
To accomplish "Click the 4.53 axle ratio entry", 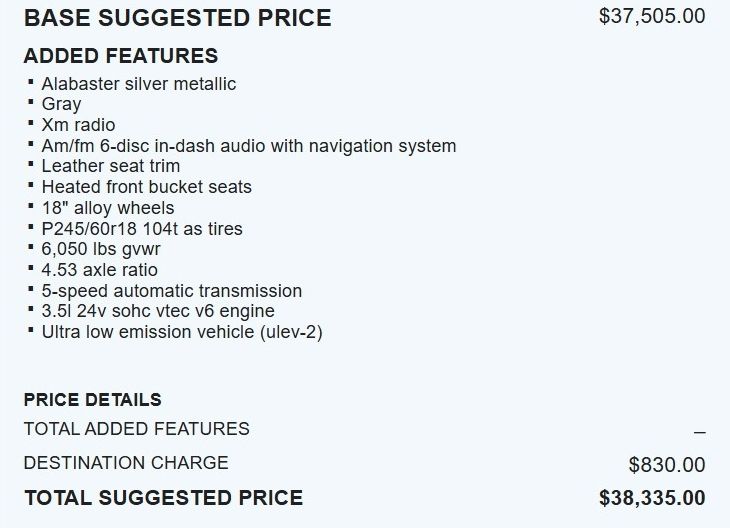I will click(99, 270).
